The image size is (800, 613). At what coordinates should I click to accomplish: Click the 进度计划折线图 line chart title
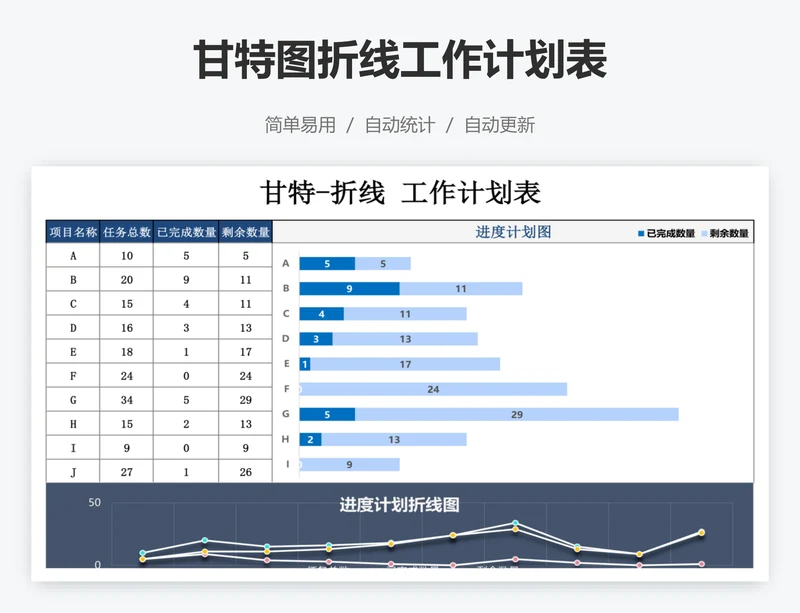(x=399, y=505)
